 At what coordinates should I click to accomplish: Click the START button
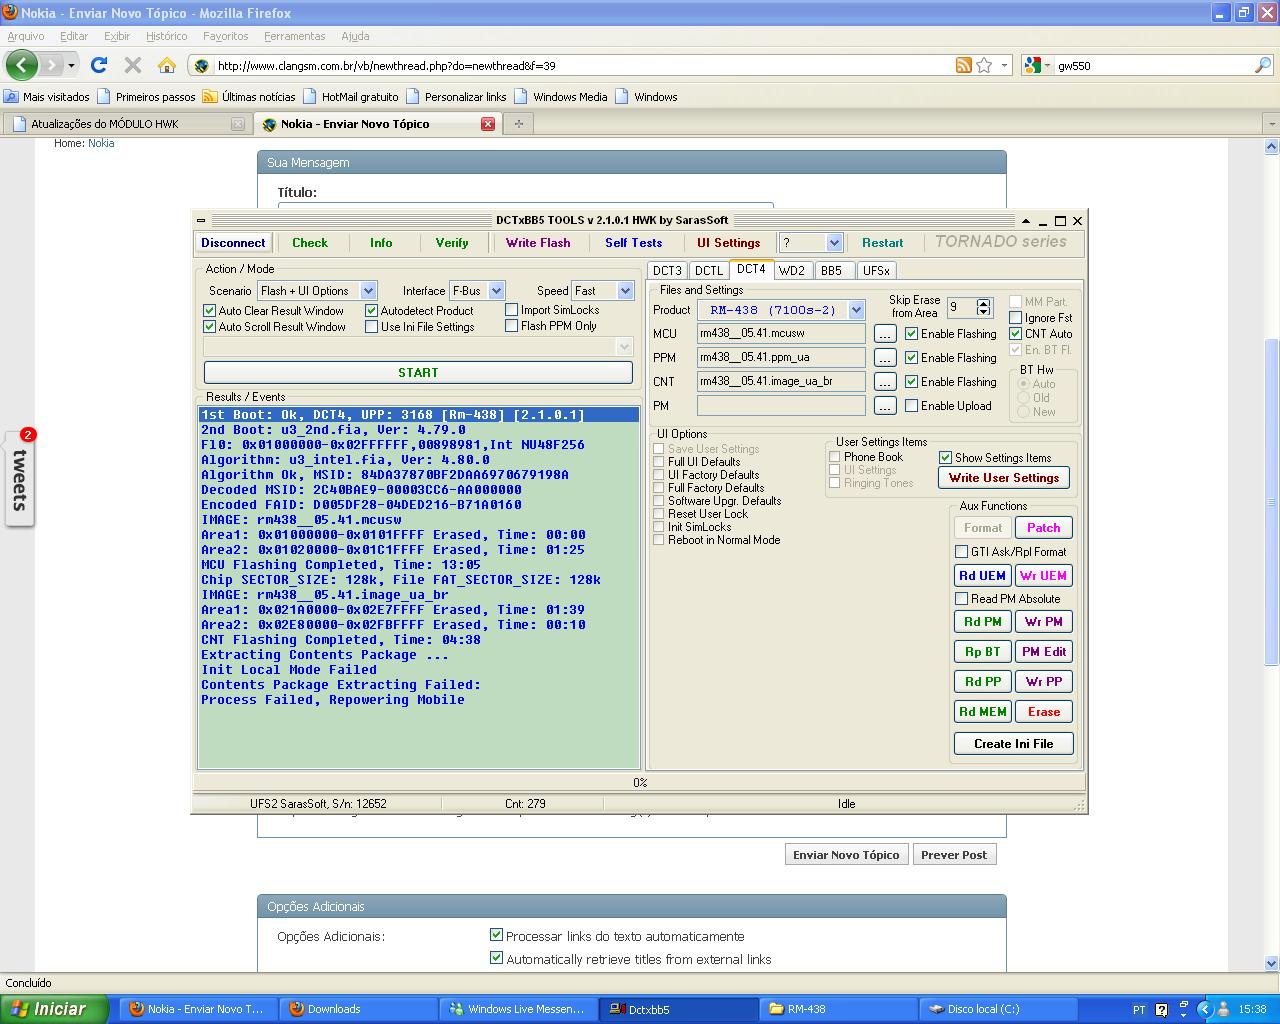(418, 372)
